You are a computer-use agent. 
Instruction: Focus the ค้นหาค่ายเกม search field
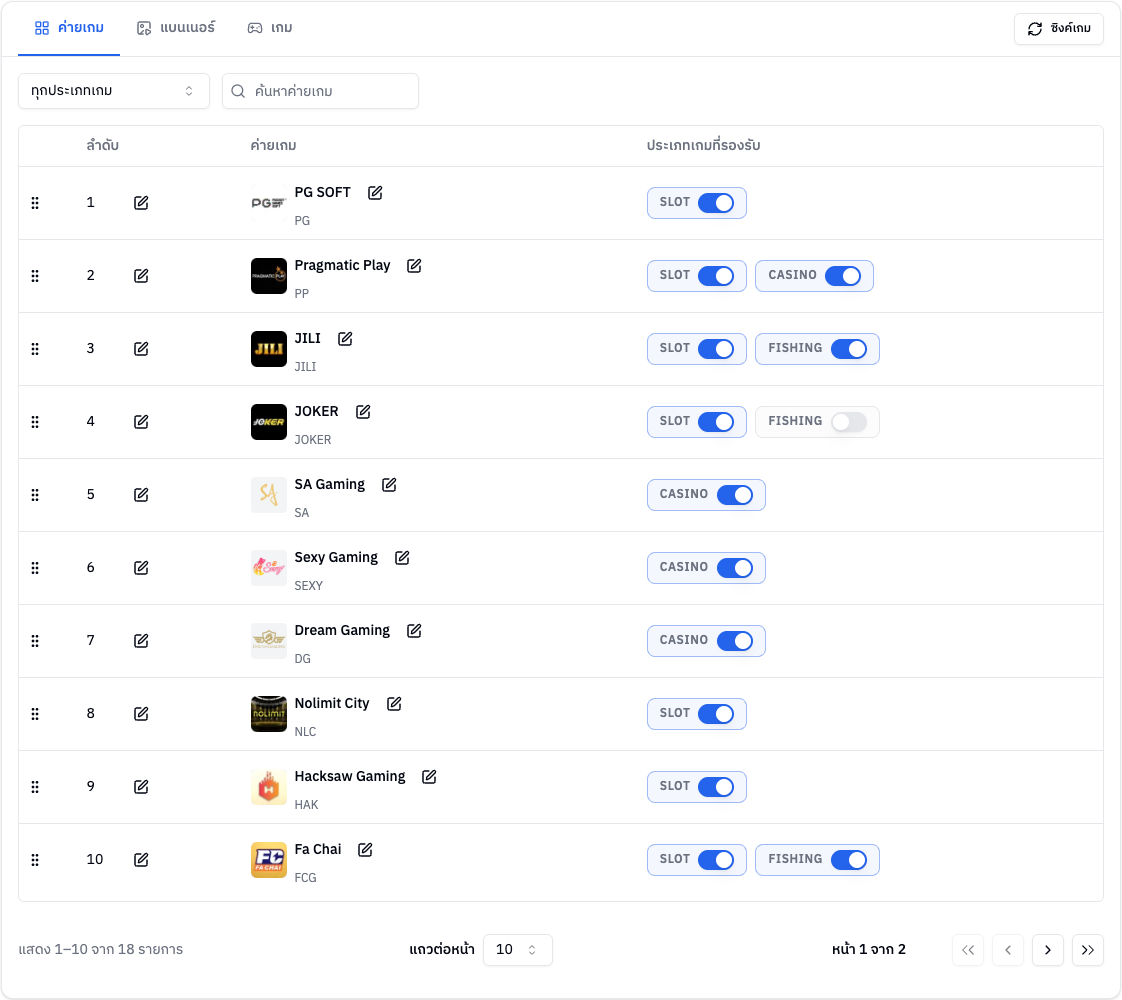pyautogui.click(x=321, y=91)
